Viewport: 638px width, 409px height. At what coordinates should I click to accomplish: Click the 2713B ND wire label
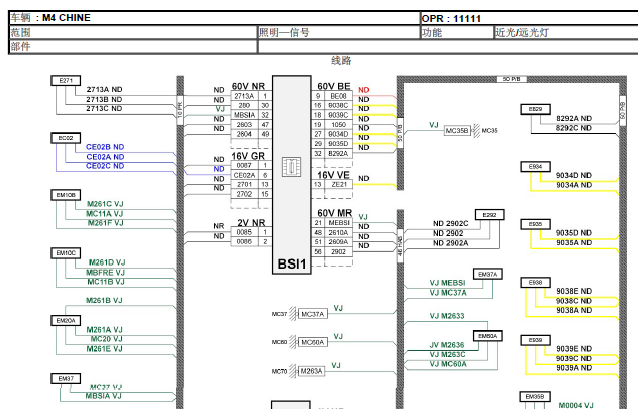(x=104, y=99)
